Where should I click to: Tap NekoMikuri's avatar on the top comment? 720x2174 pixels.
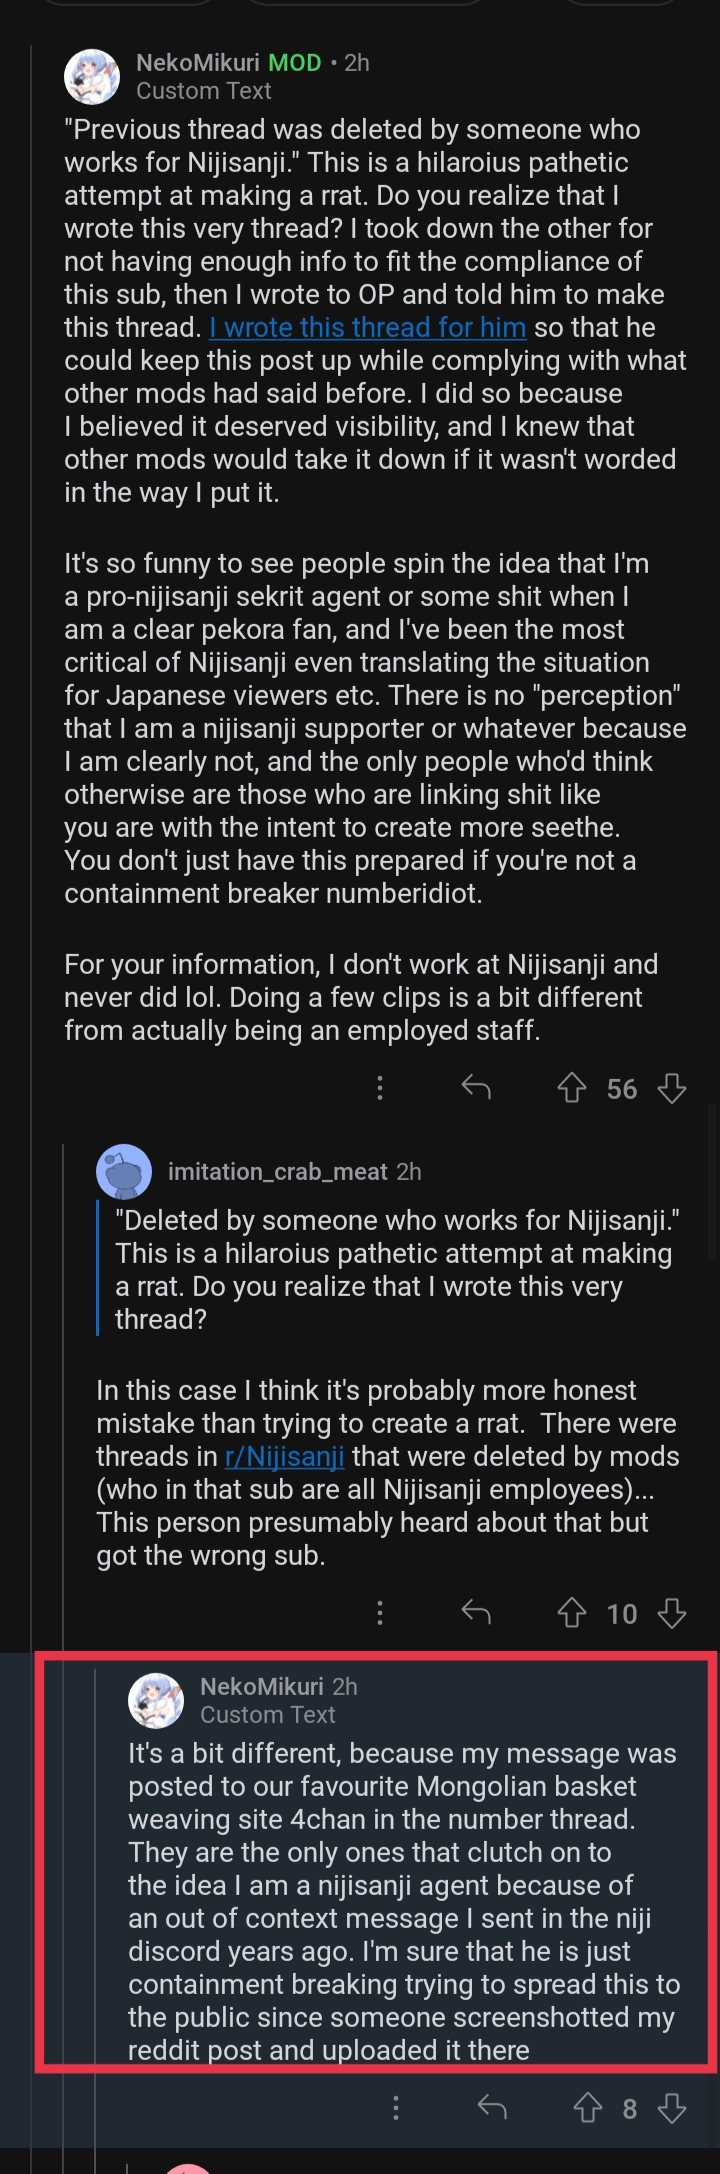point(92,76)
